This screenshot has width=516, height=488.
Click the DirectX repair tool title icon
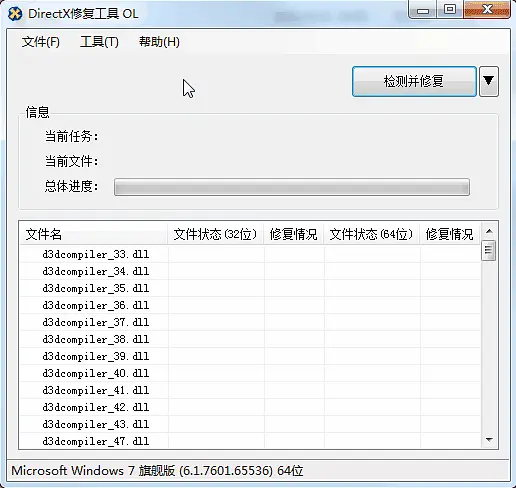tap(15, 14)
